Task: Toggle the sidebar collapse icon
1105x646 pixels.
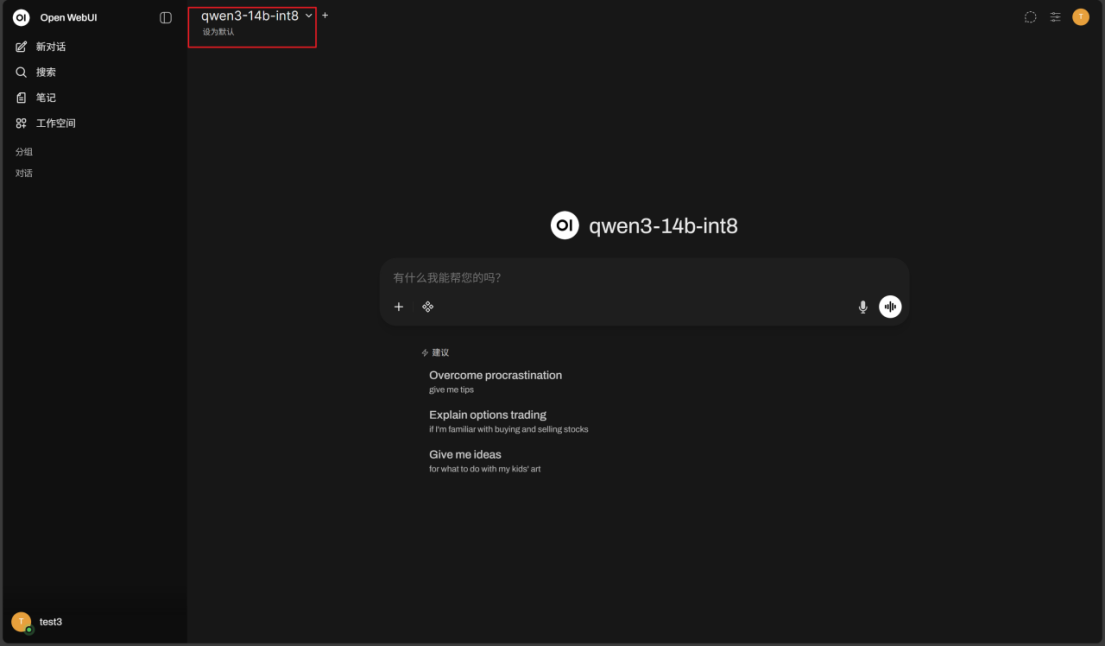Action: 166,18
